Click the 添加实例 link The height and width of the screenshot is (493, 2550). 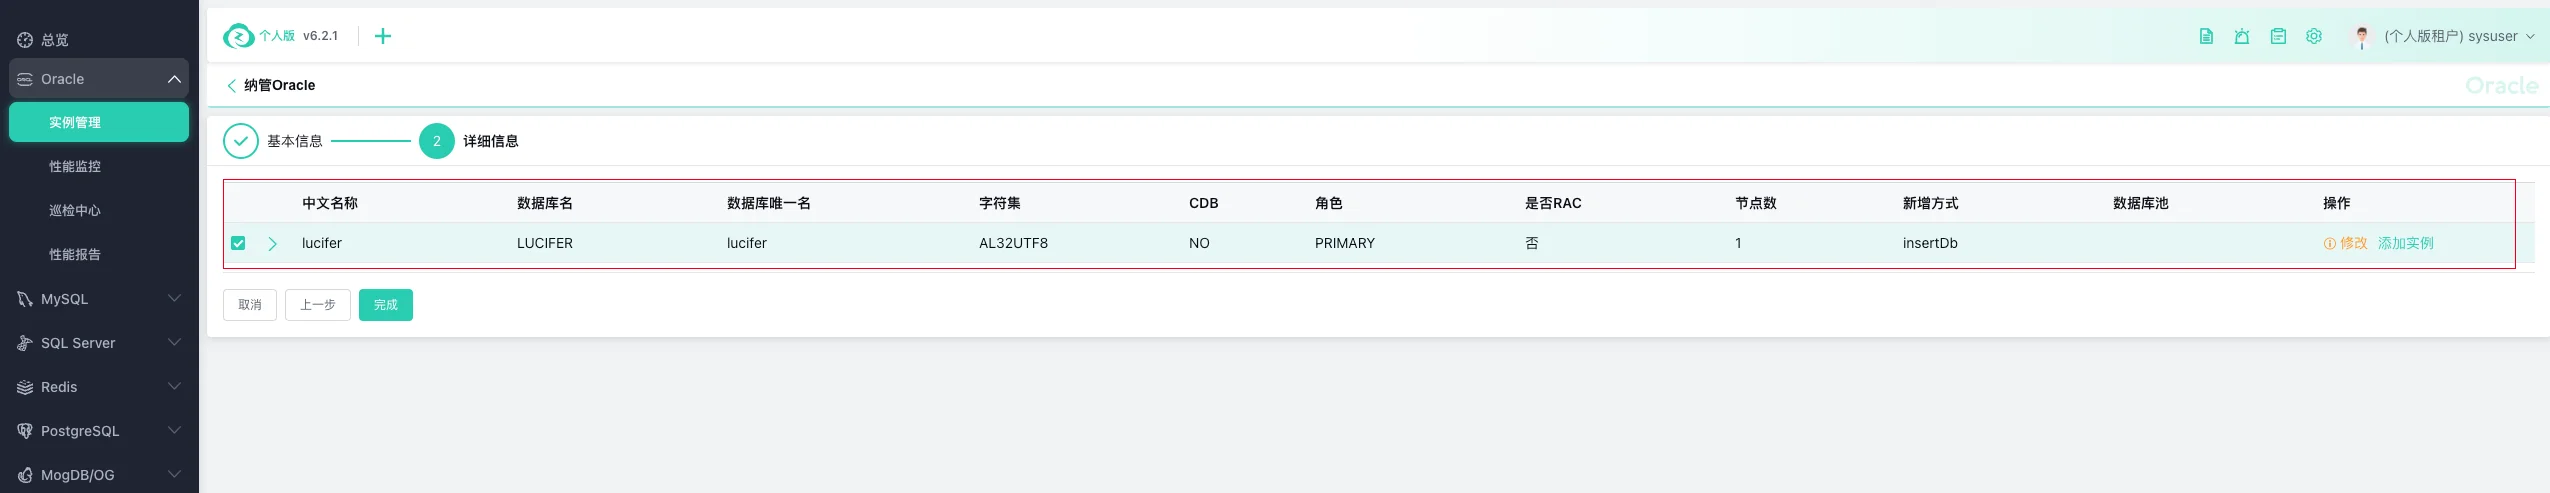[x=2405, y=244]
